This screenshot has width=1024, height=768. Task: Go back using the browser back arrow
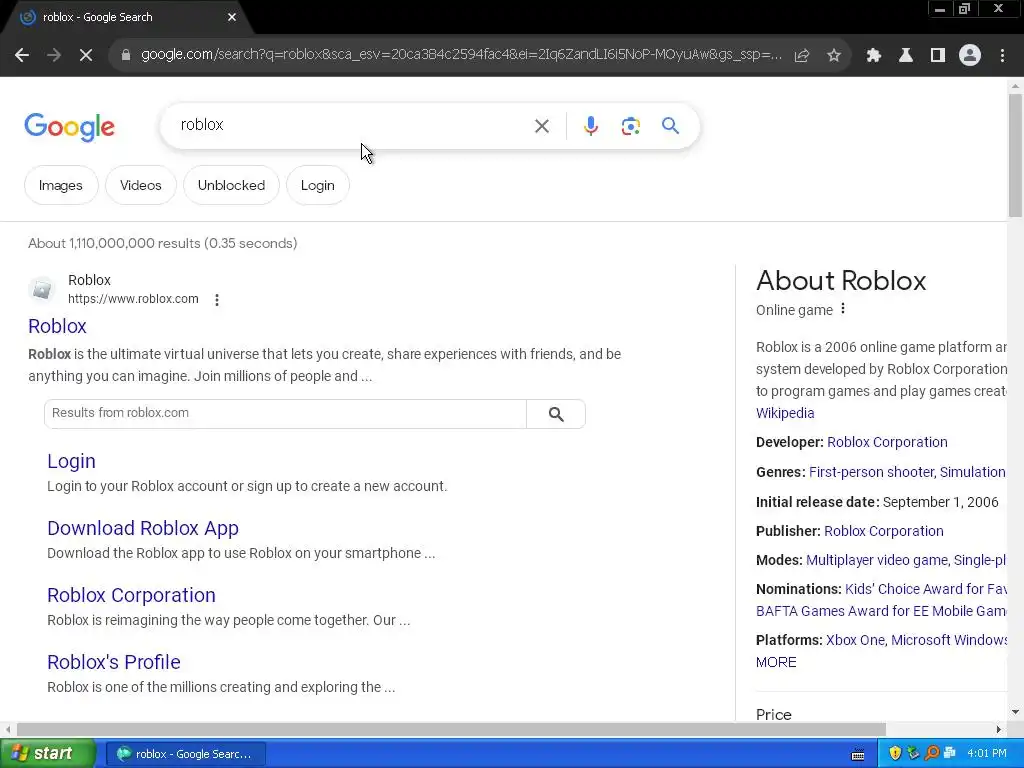coord(22,56)
